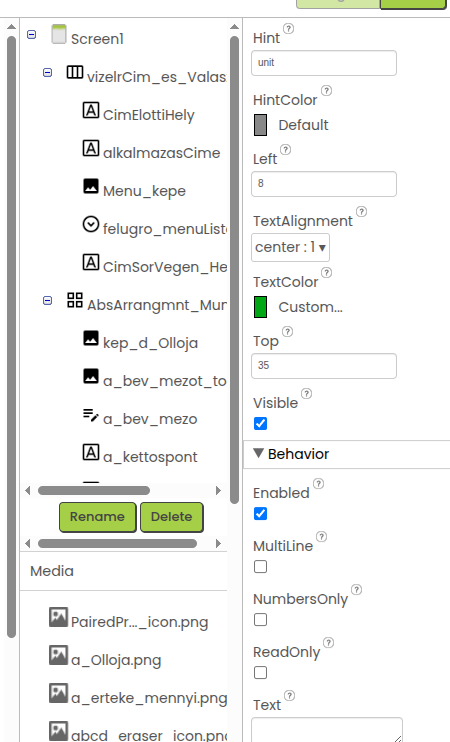This screenshot has height=742, width=450.
Task: Uncheck the Visible checkbox
Action: pyautogui.click(x=261, y=424)
